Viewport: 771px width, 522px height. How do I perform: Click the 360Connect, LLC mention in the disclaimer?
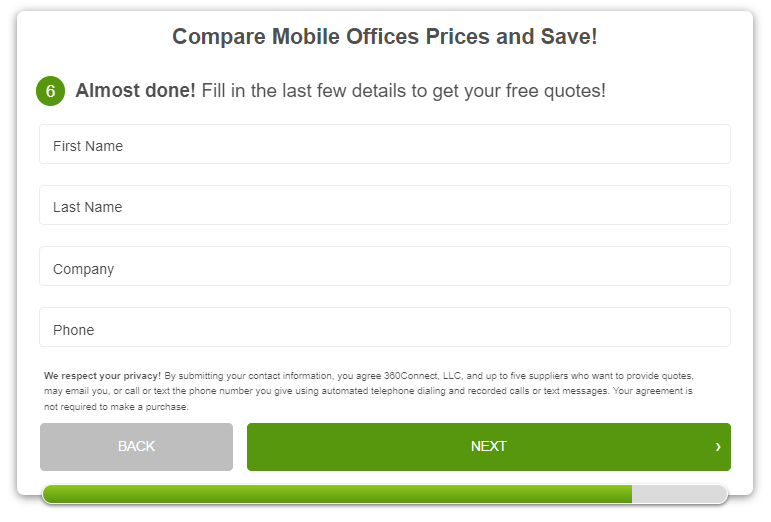[x=423, y=376]
